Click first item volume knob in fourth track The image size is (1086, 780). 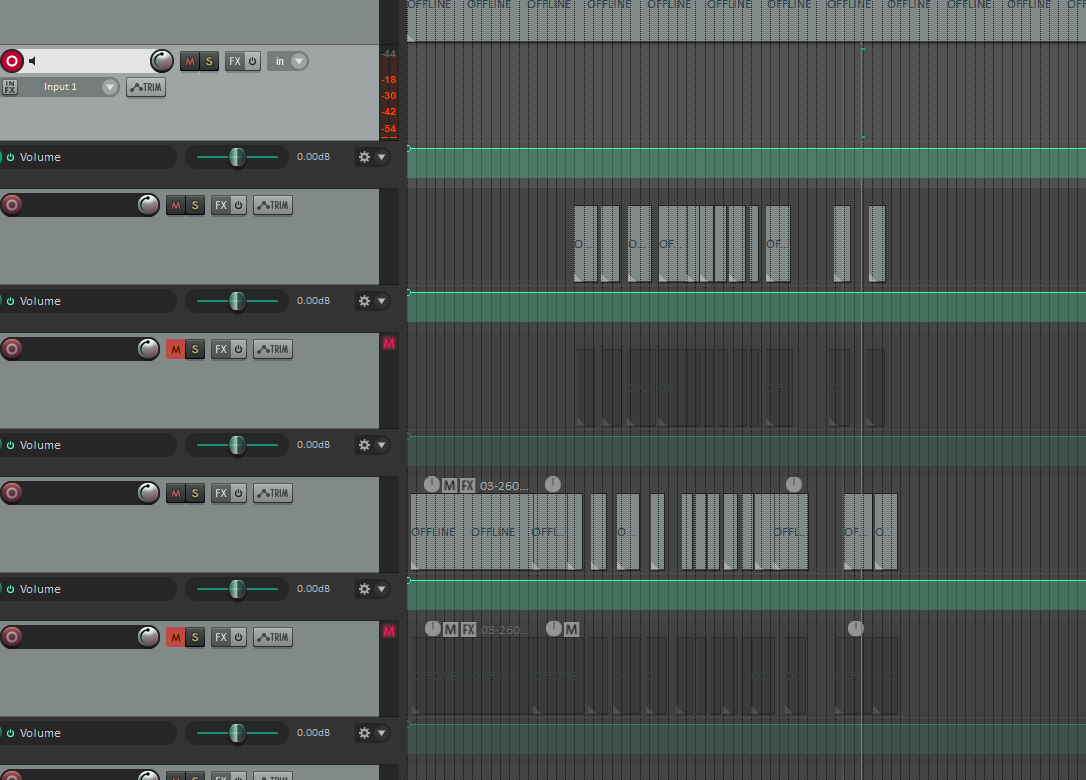(x=431, y=484)
